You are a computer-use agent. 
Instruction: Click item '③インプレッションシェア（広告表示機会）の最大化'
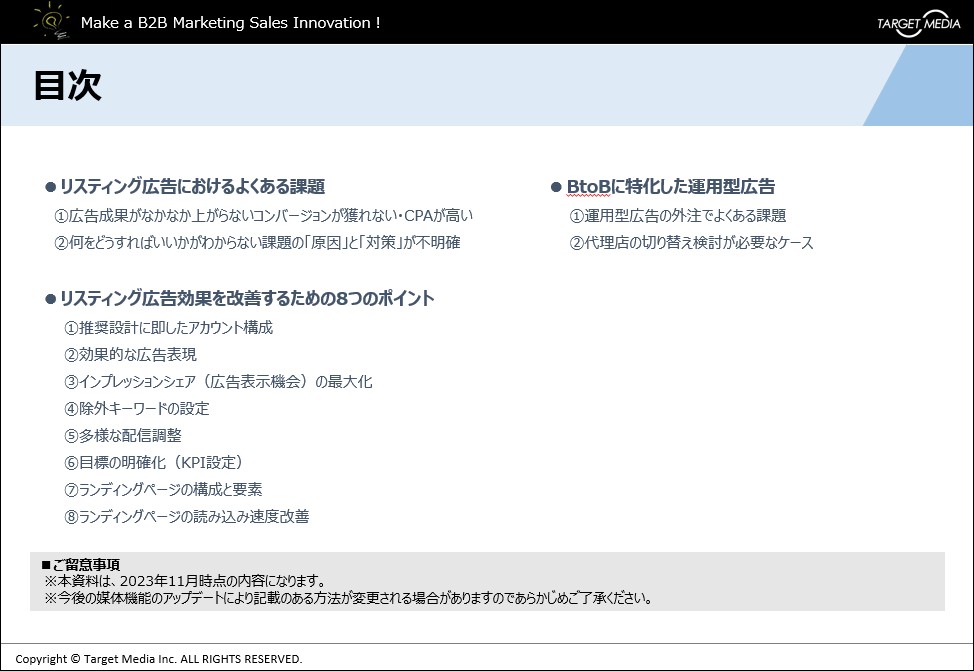pos(218,381)
